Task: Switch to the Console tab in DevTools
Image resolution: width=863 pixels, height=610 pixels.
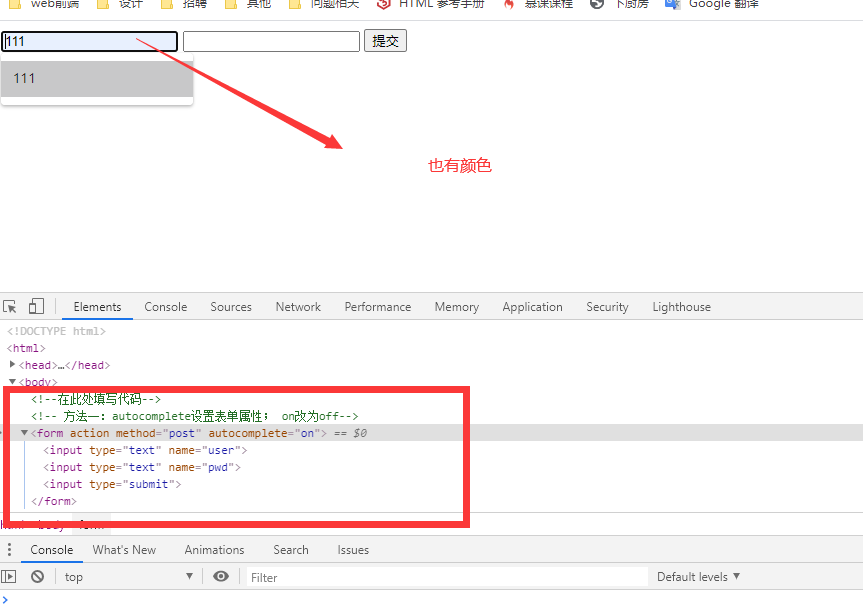Action: coord(166,307)
